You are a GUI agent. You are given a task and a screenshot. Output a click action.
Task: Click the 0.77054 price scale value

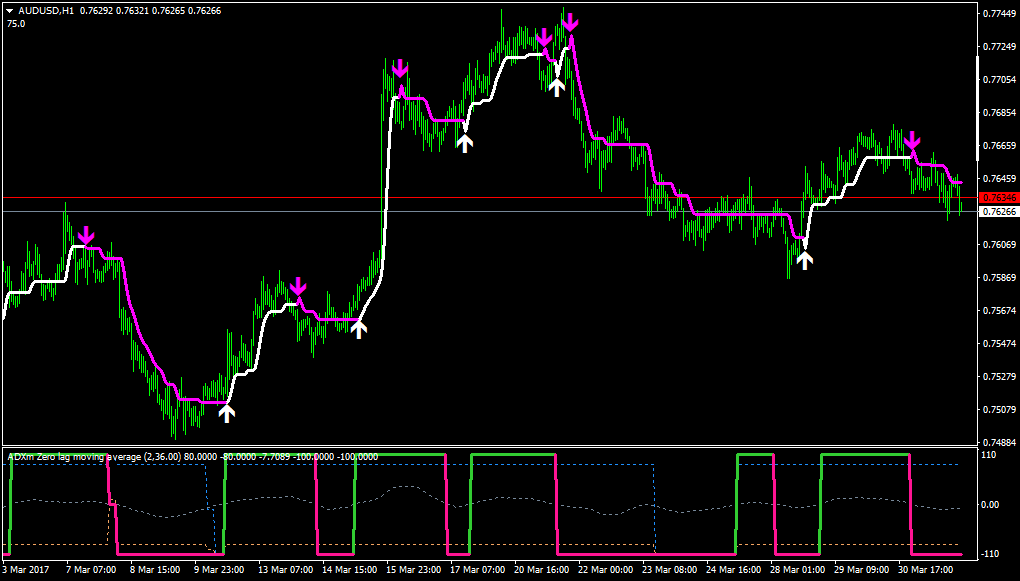click(1000, 79)
